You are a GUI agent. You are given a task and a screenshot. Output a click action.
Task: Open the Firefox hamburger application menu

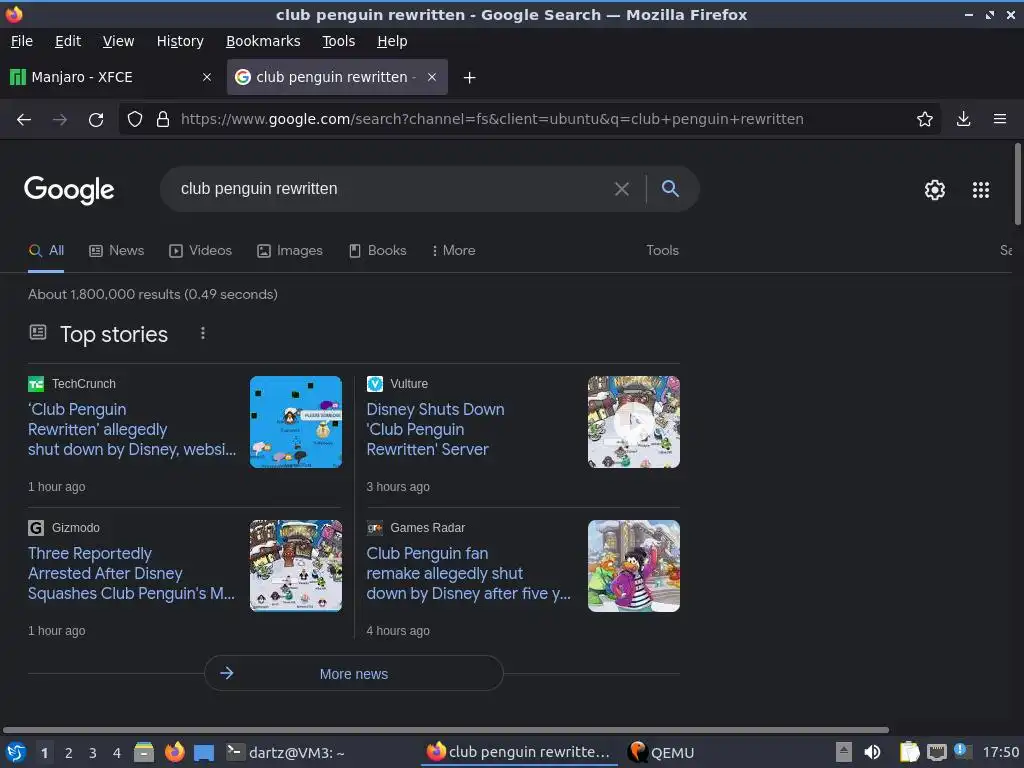999,120
